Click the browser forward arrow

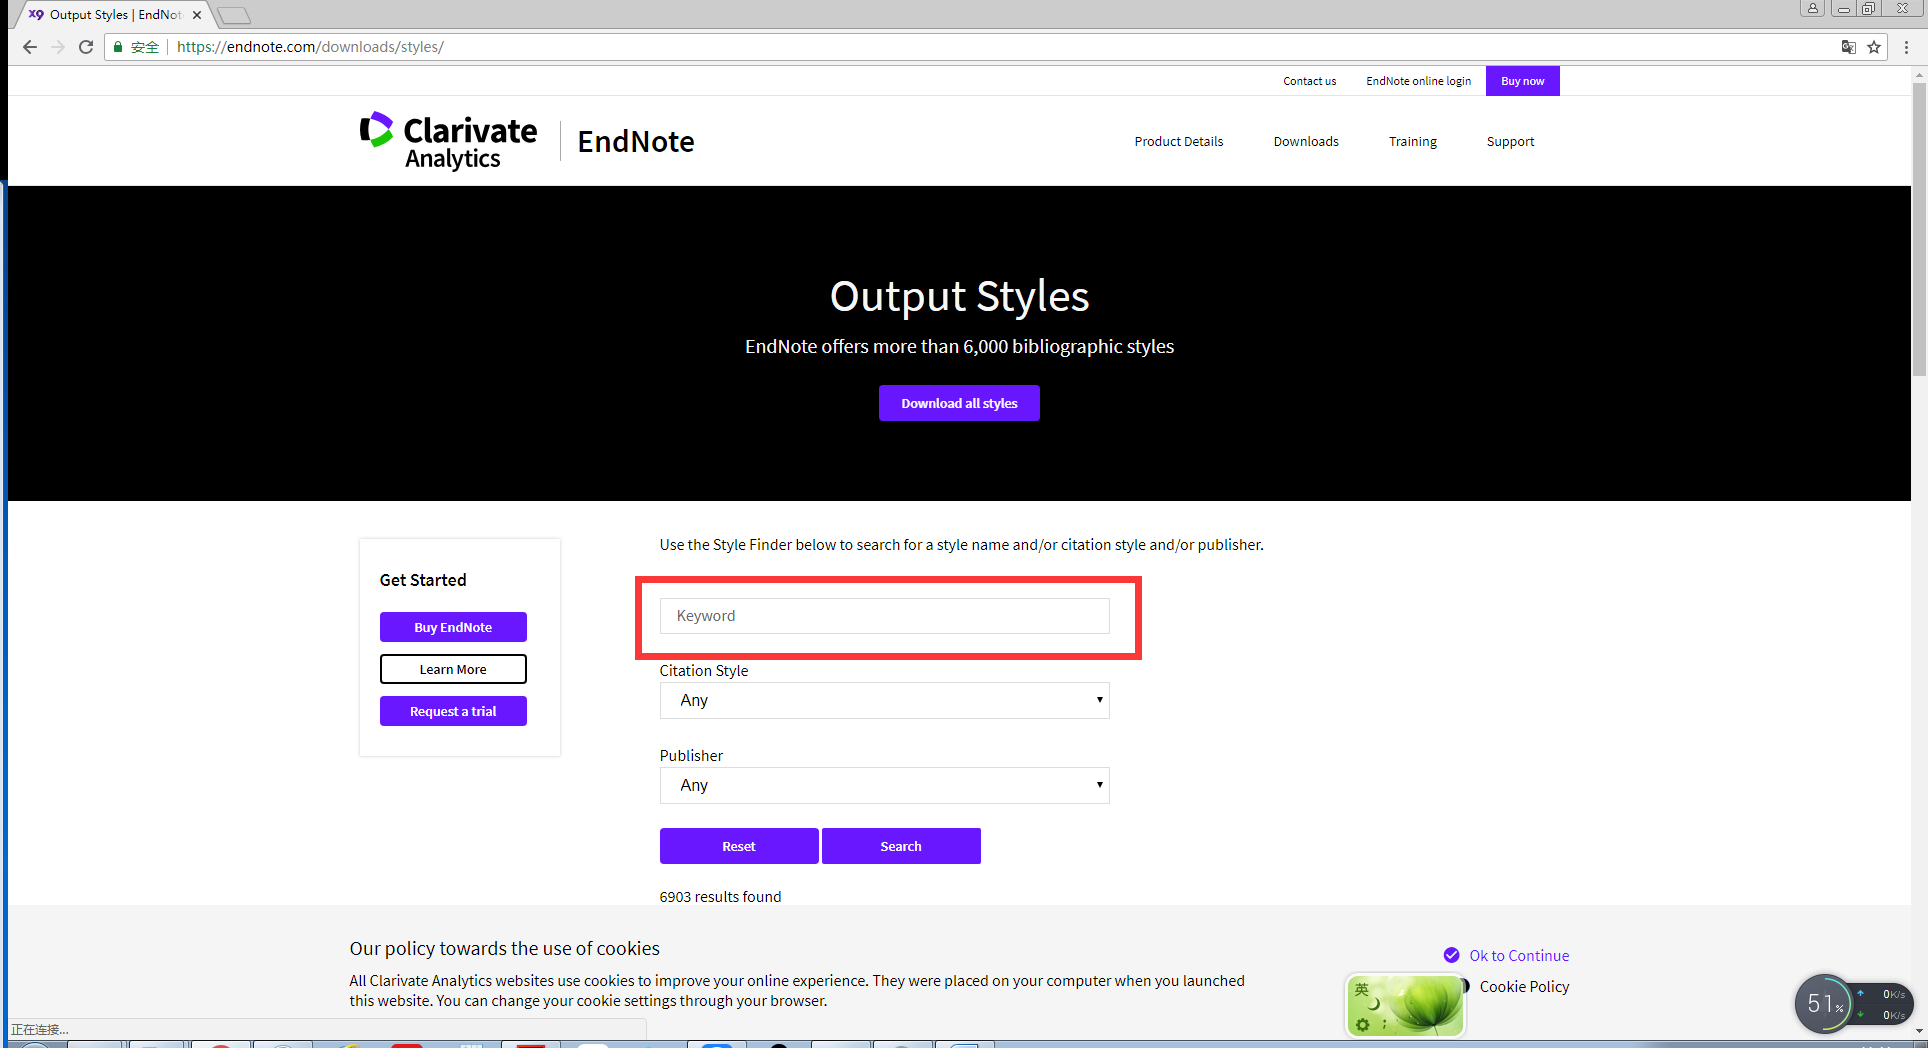click(x=58, y=47)
